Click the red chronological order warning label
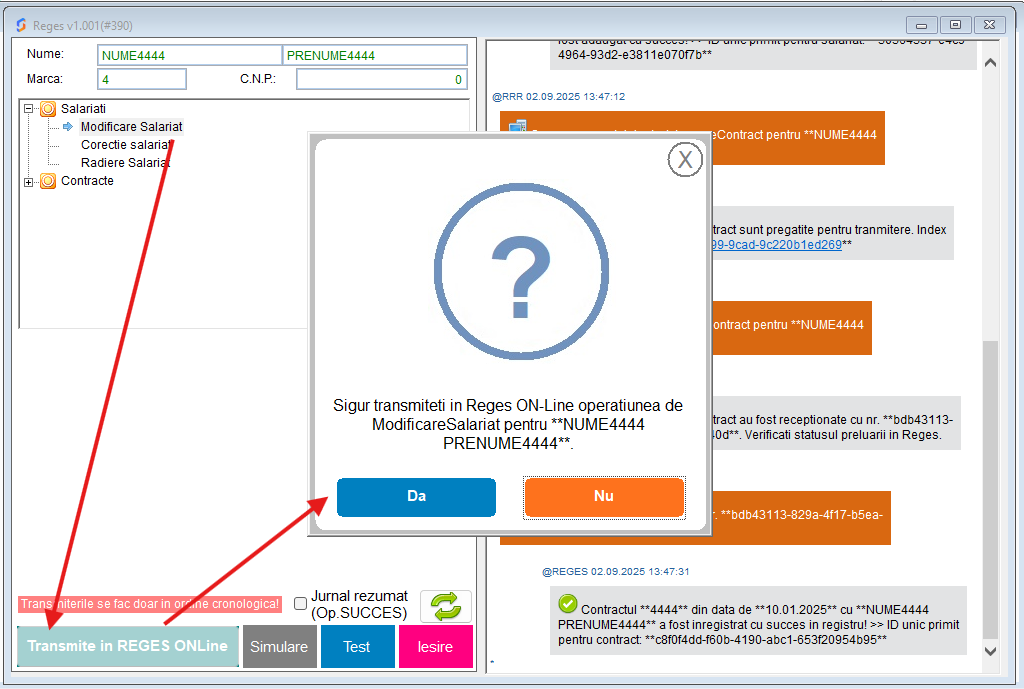This screenshot has height=689, width=1024. pos(150,603)
